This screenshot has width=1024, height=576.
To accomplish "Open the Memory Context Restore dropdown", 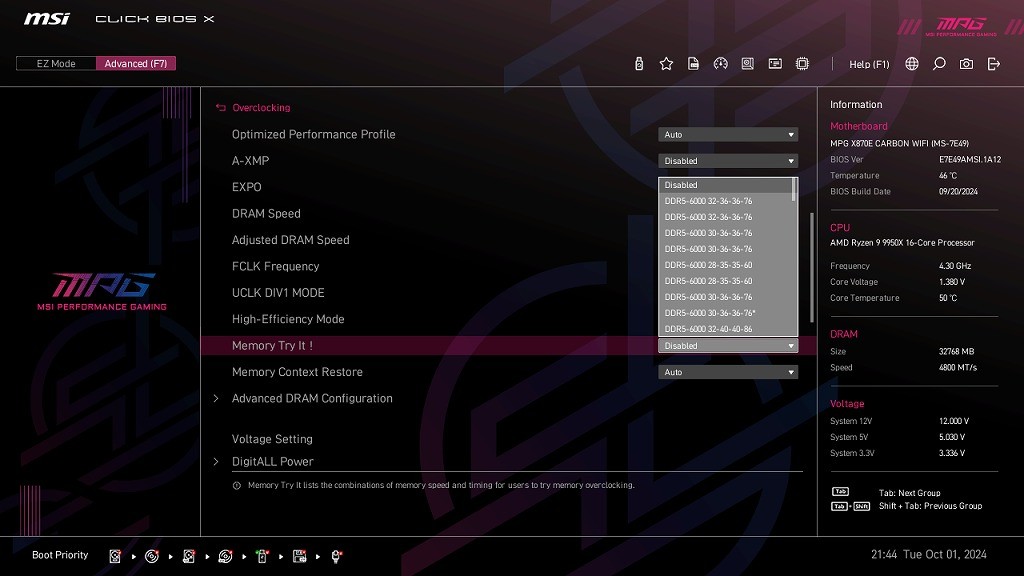I will click(x=728, y=372).
